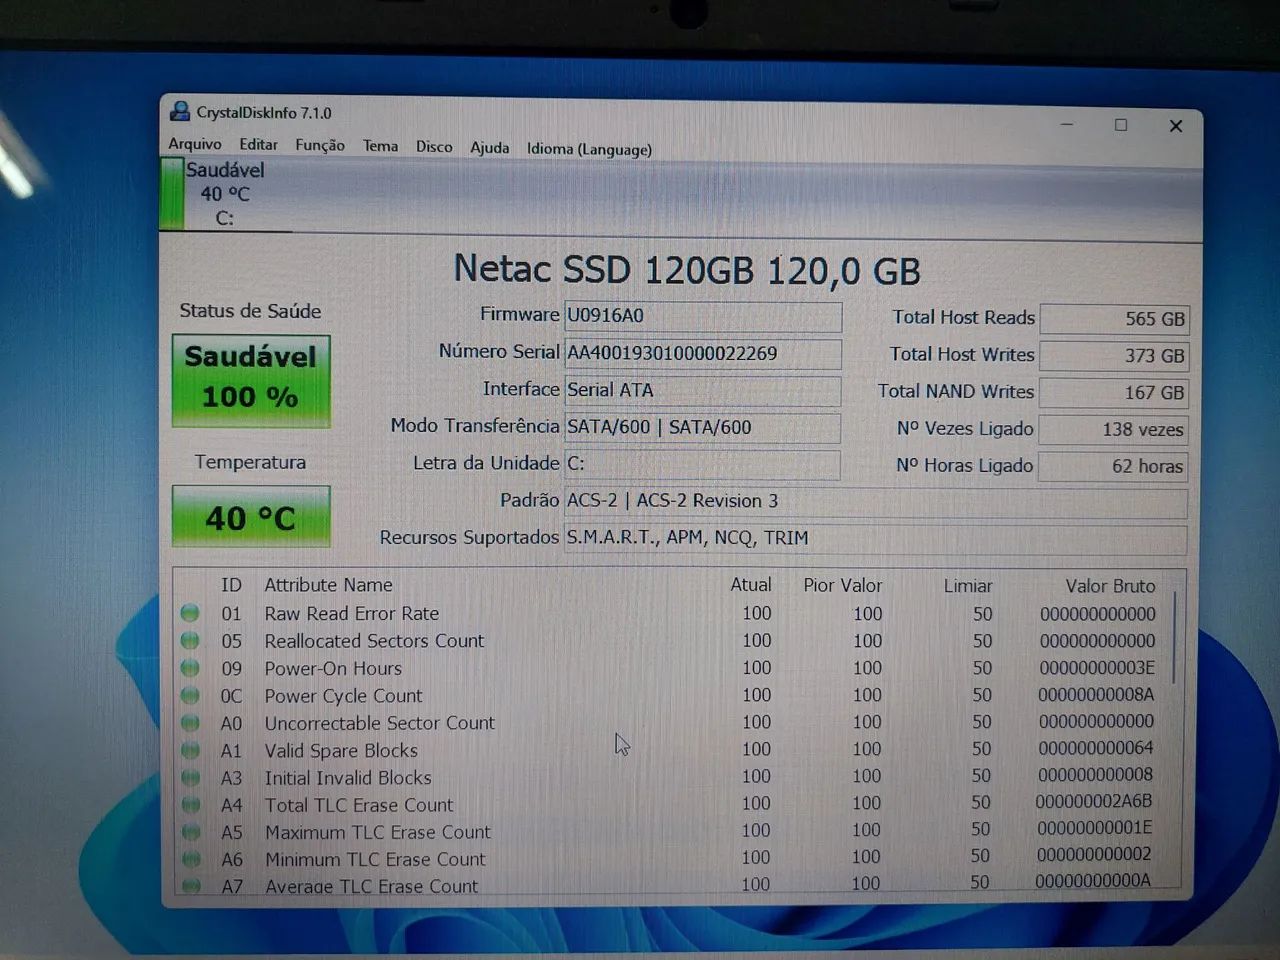Click the Total Host Writes value 373 GB
Viewport: 1280px width, 960px height.
pyautogui.click(x=1114, y=356)
